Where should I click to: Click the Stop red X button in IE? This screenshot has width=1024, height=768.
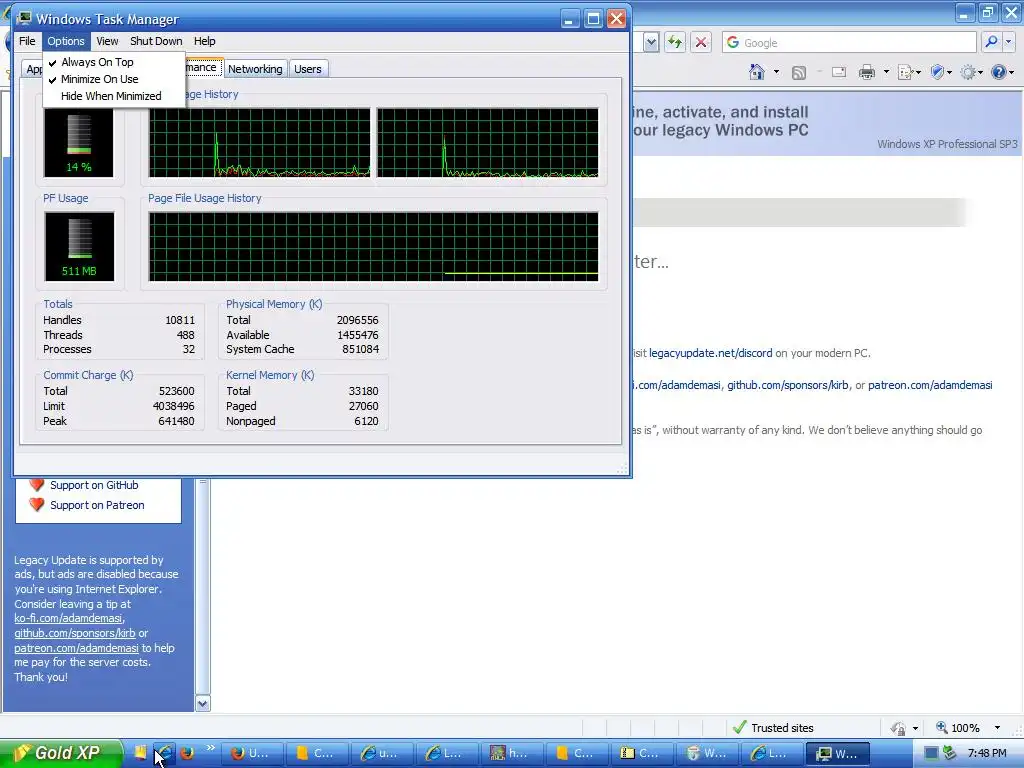point(701,42)
